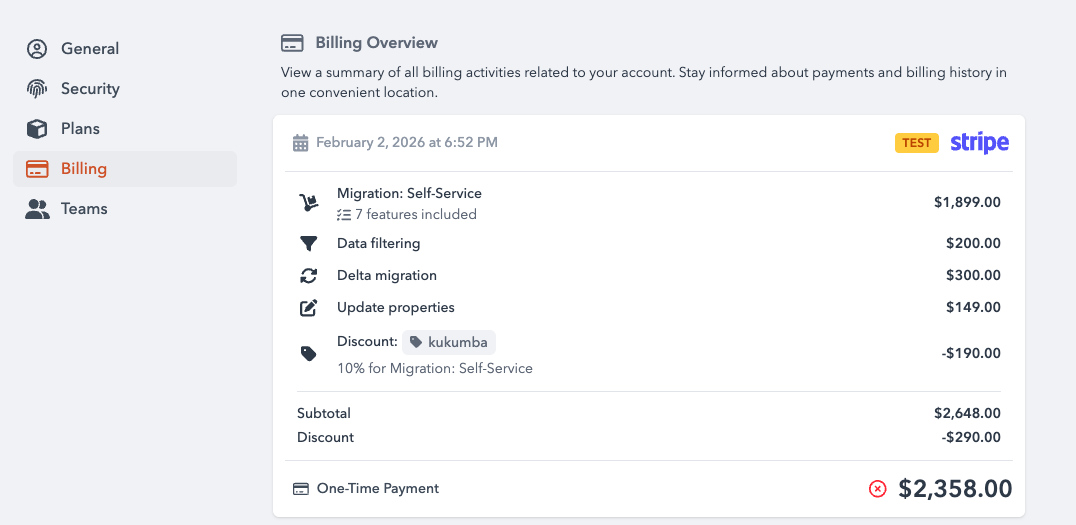Screen dimensions: 1076x525
Task: Open the General settings tab
Action: pyautogui.click(x=89, y=49)
